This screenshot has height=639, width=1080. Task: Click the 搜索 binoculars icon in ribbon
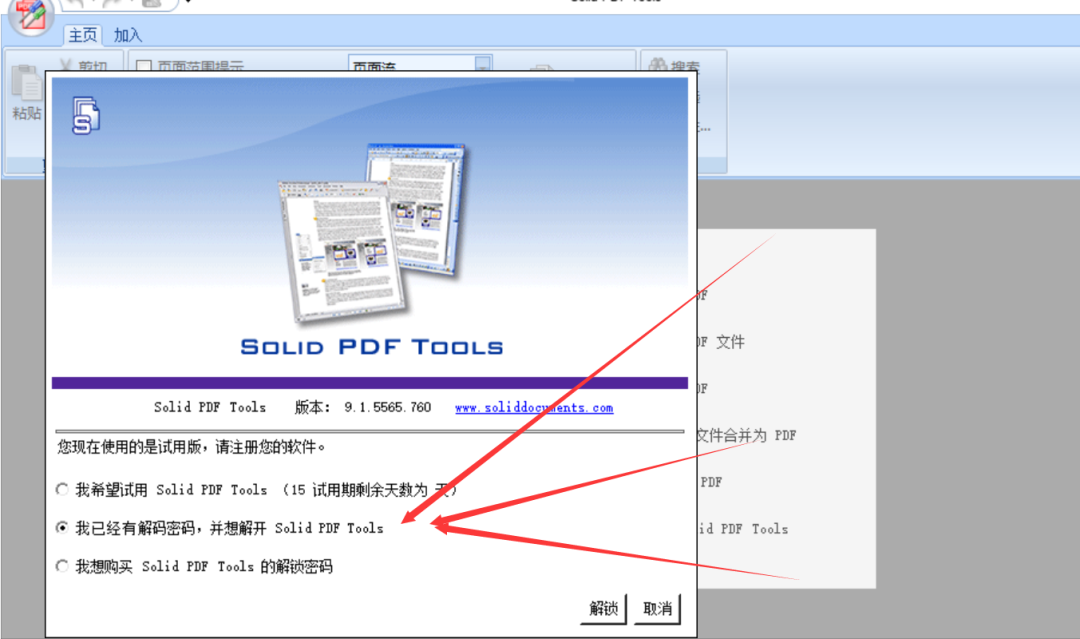pos(658,65)
